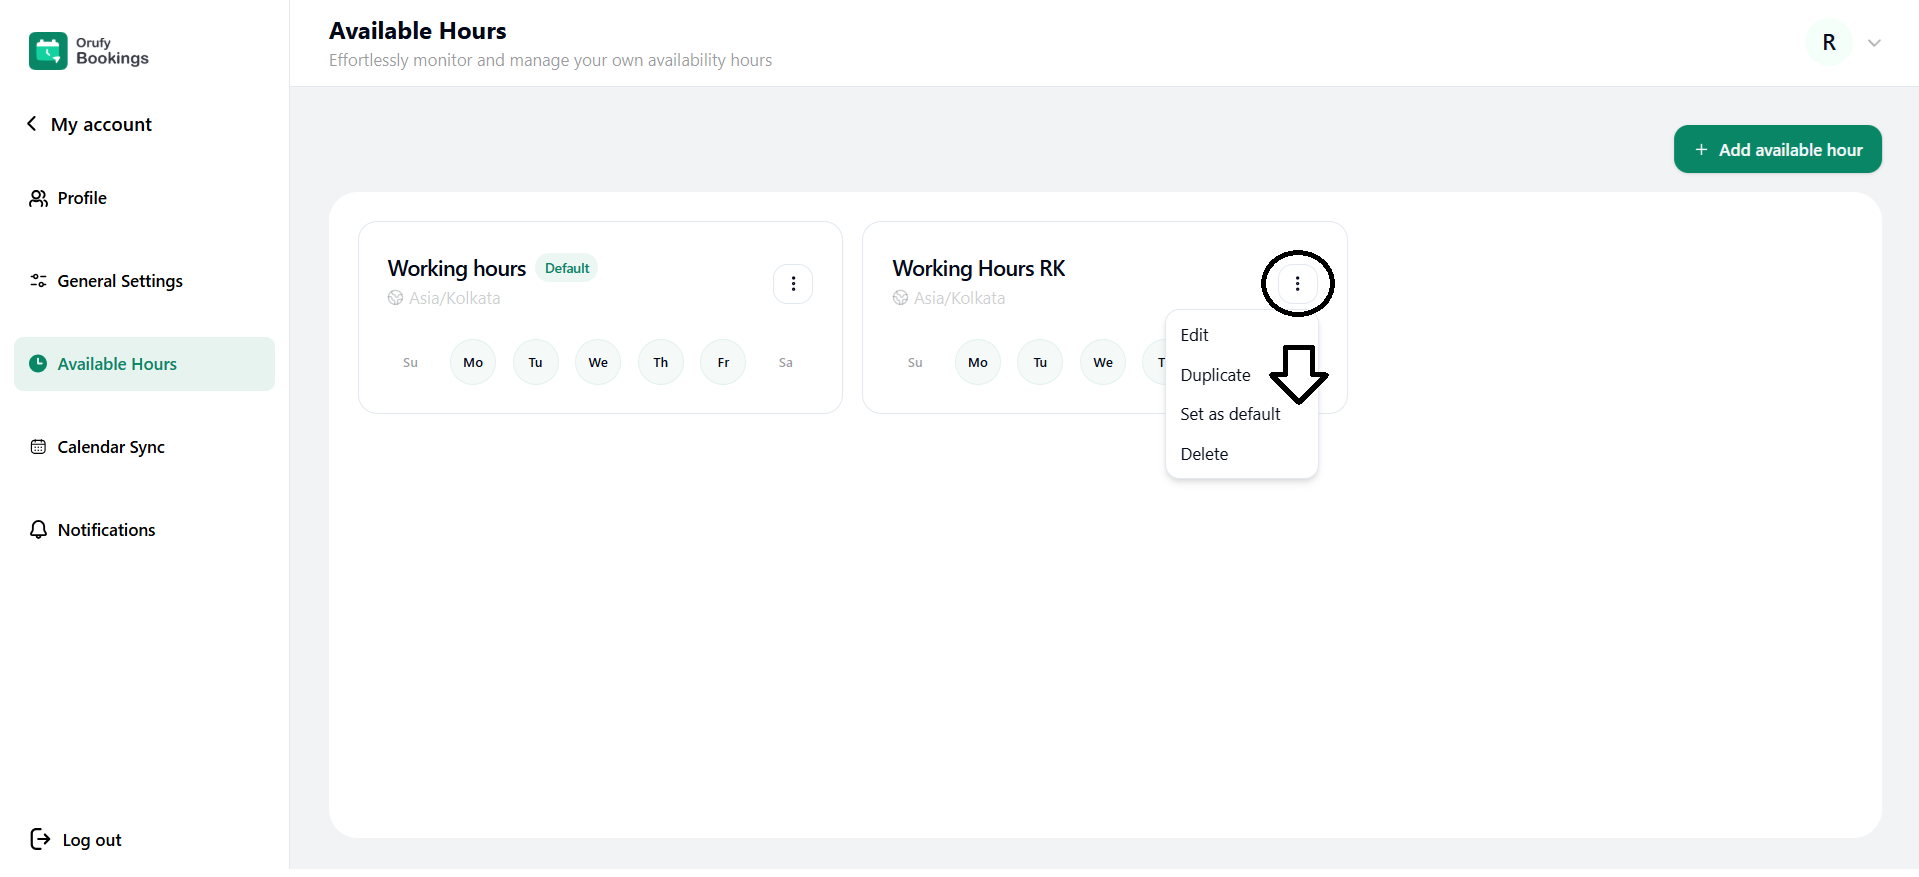The image size is (1919, 877).
Task: Close the Working Hours RK options menu
Action: [x=1297, y=284]
